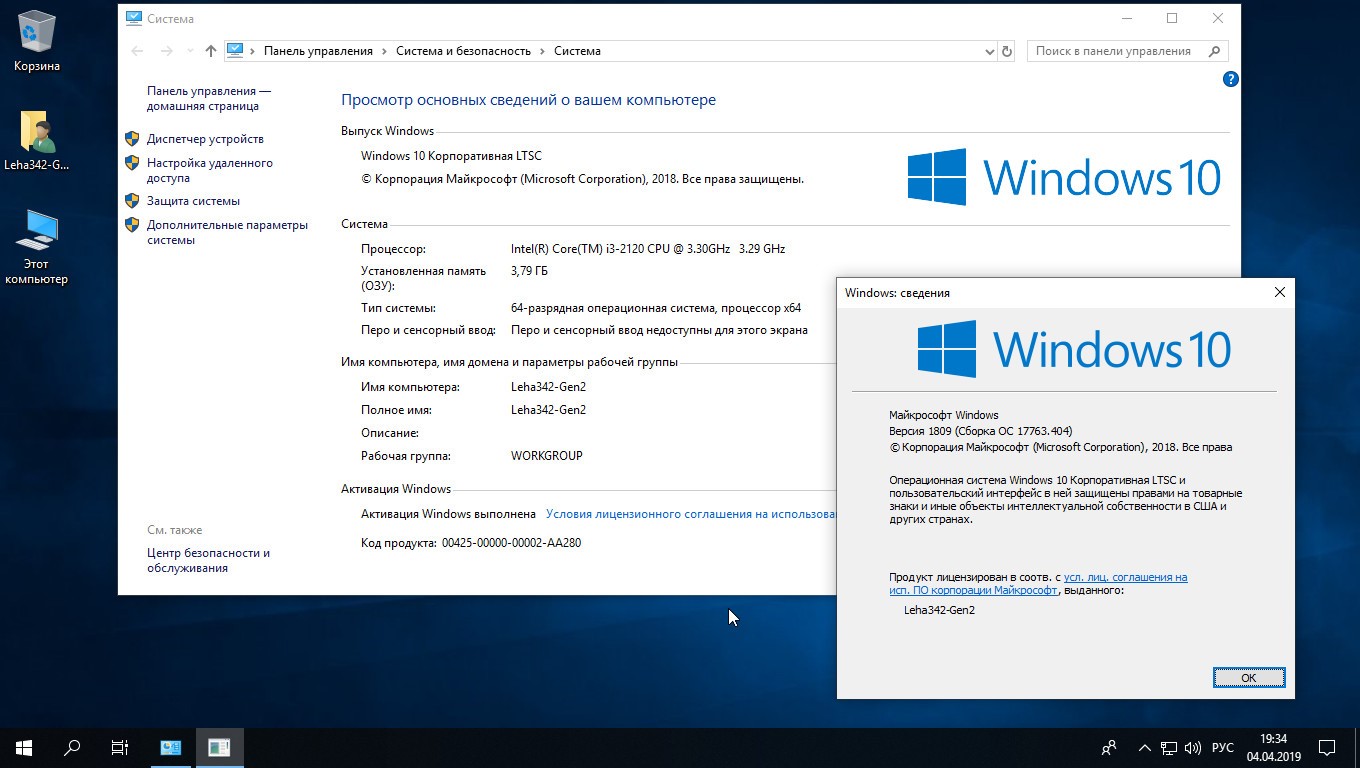Image resolution: width=1360 pixels, height=768 pixels.
Task: Click Back arrow in System window
Action: [138, 51]
